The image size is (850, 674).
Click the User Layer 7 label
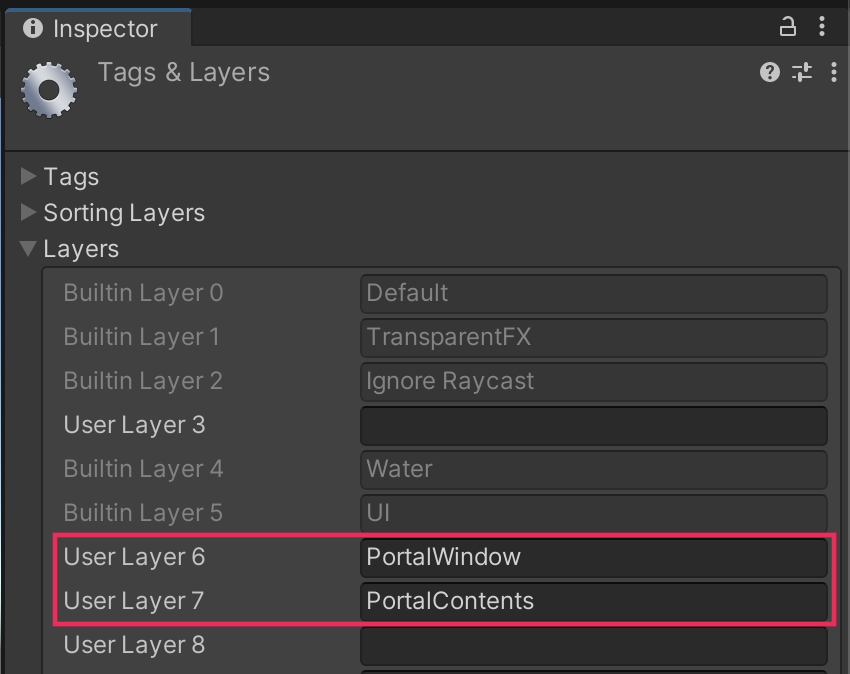[x=134, y=601]
